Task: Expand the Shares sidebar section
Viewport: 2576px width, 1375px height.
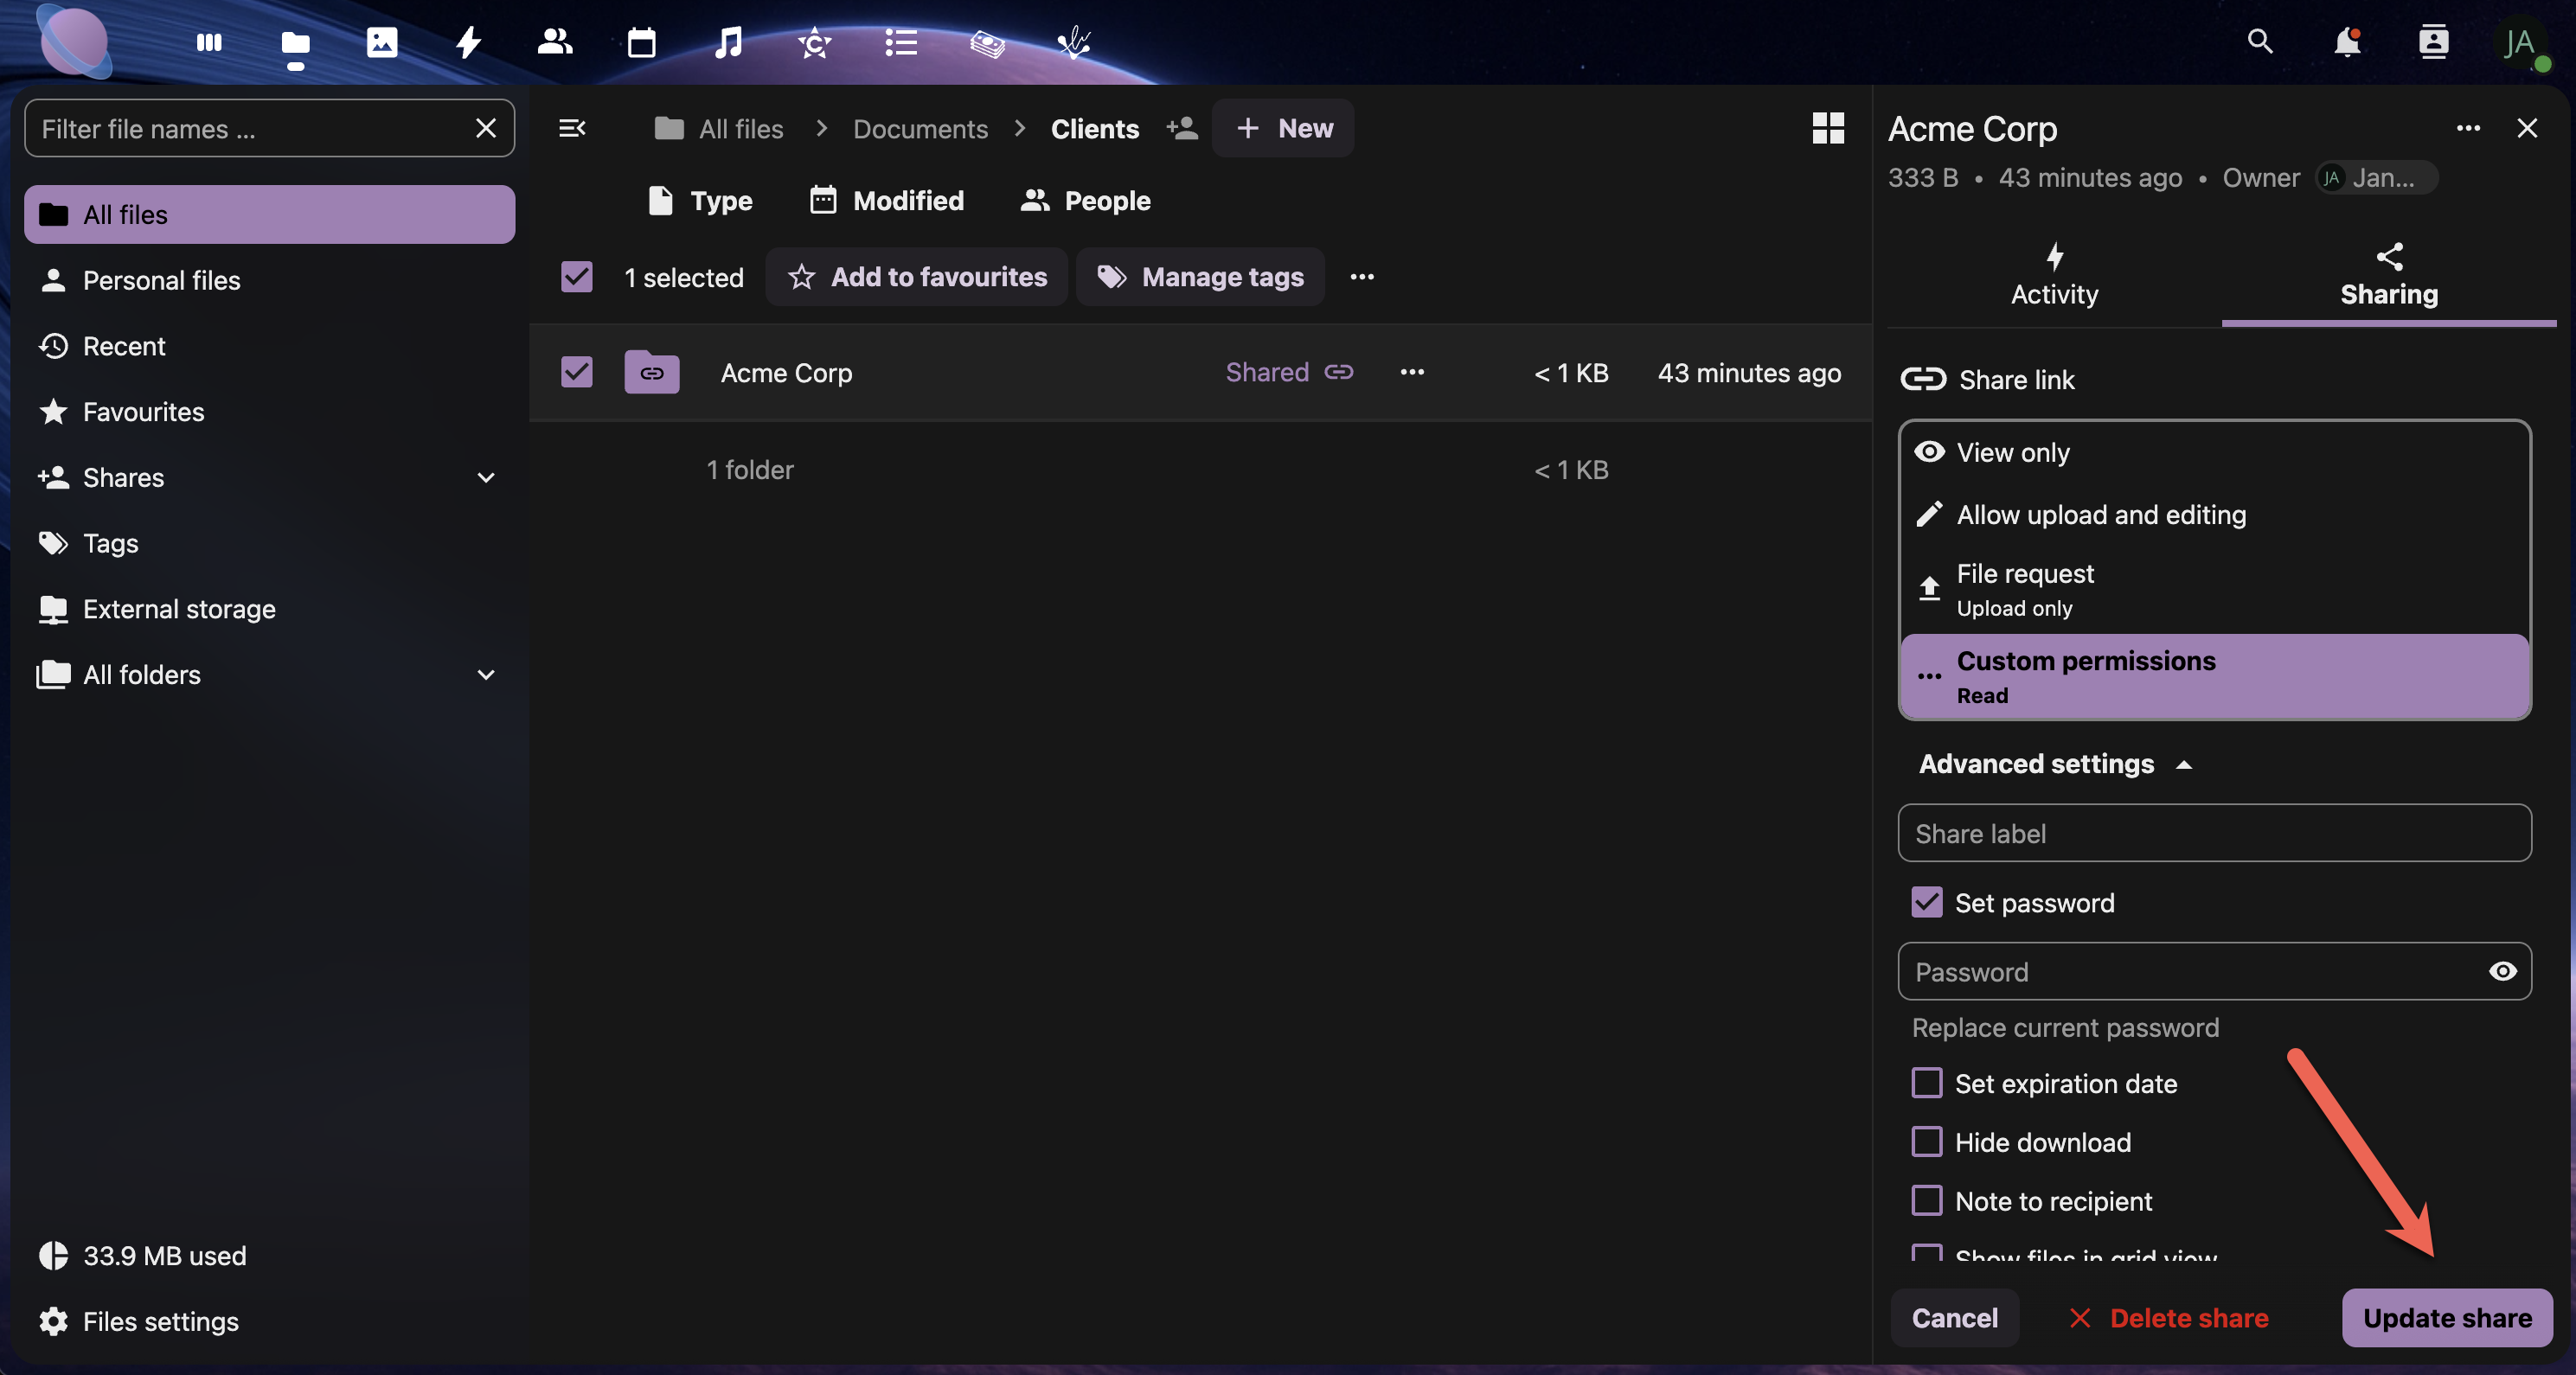Action: pyautogui.click(x=486, y=478)
